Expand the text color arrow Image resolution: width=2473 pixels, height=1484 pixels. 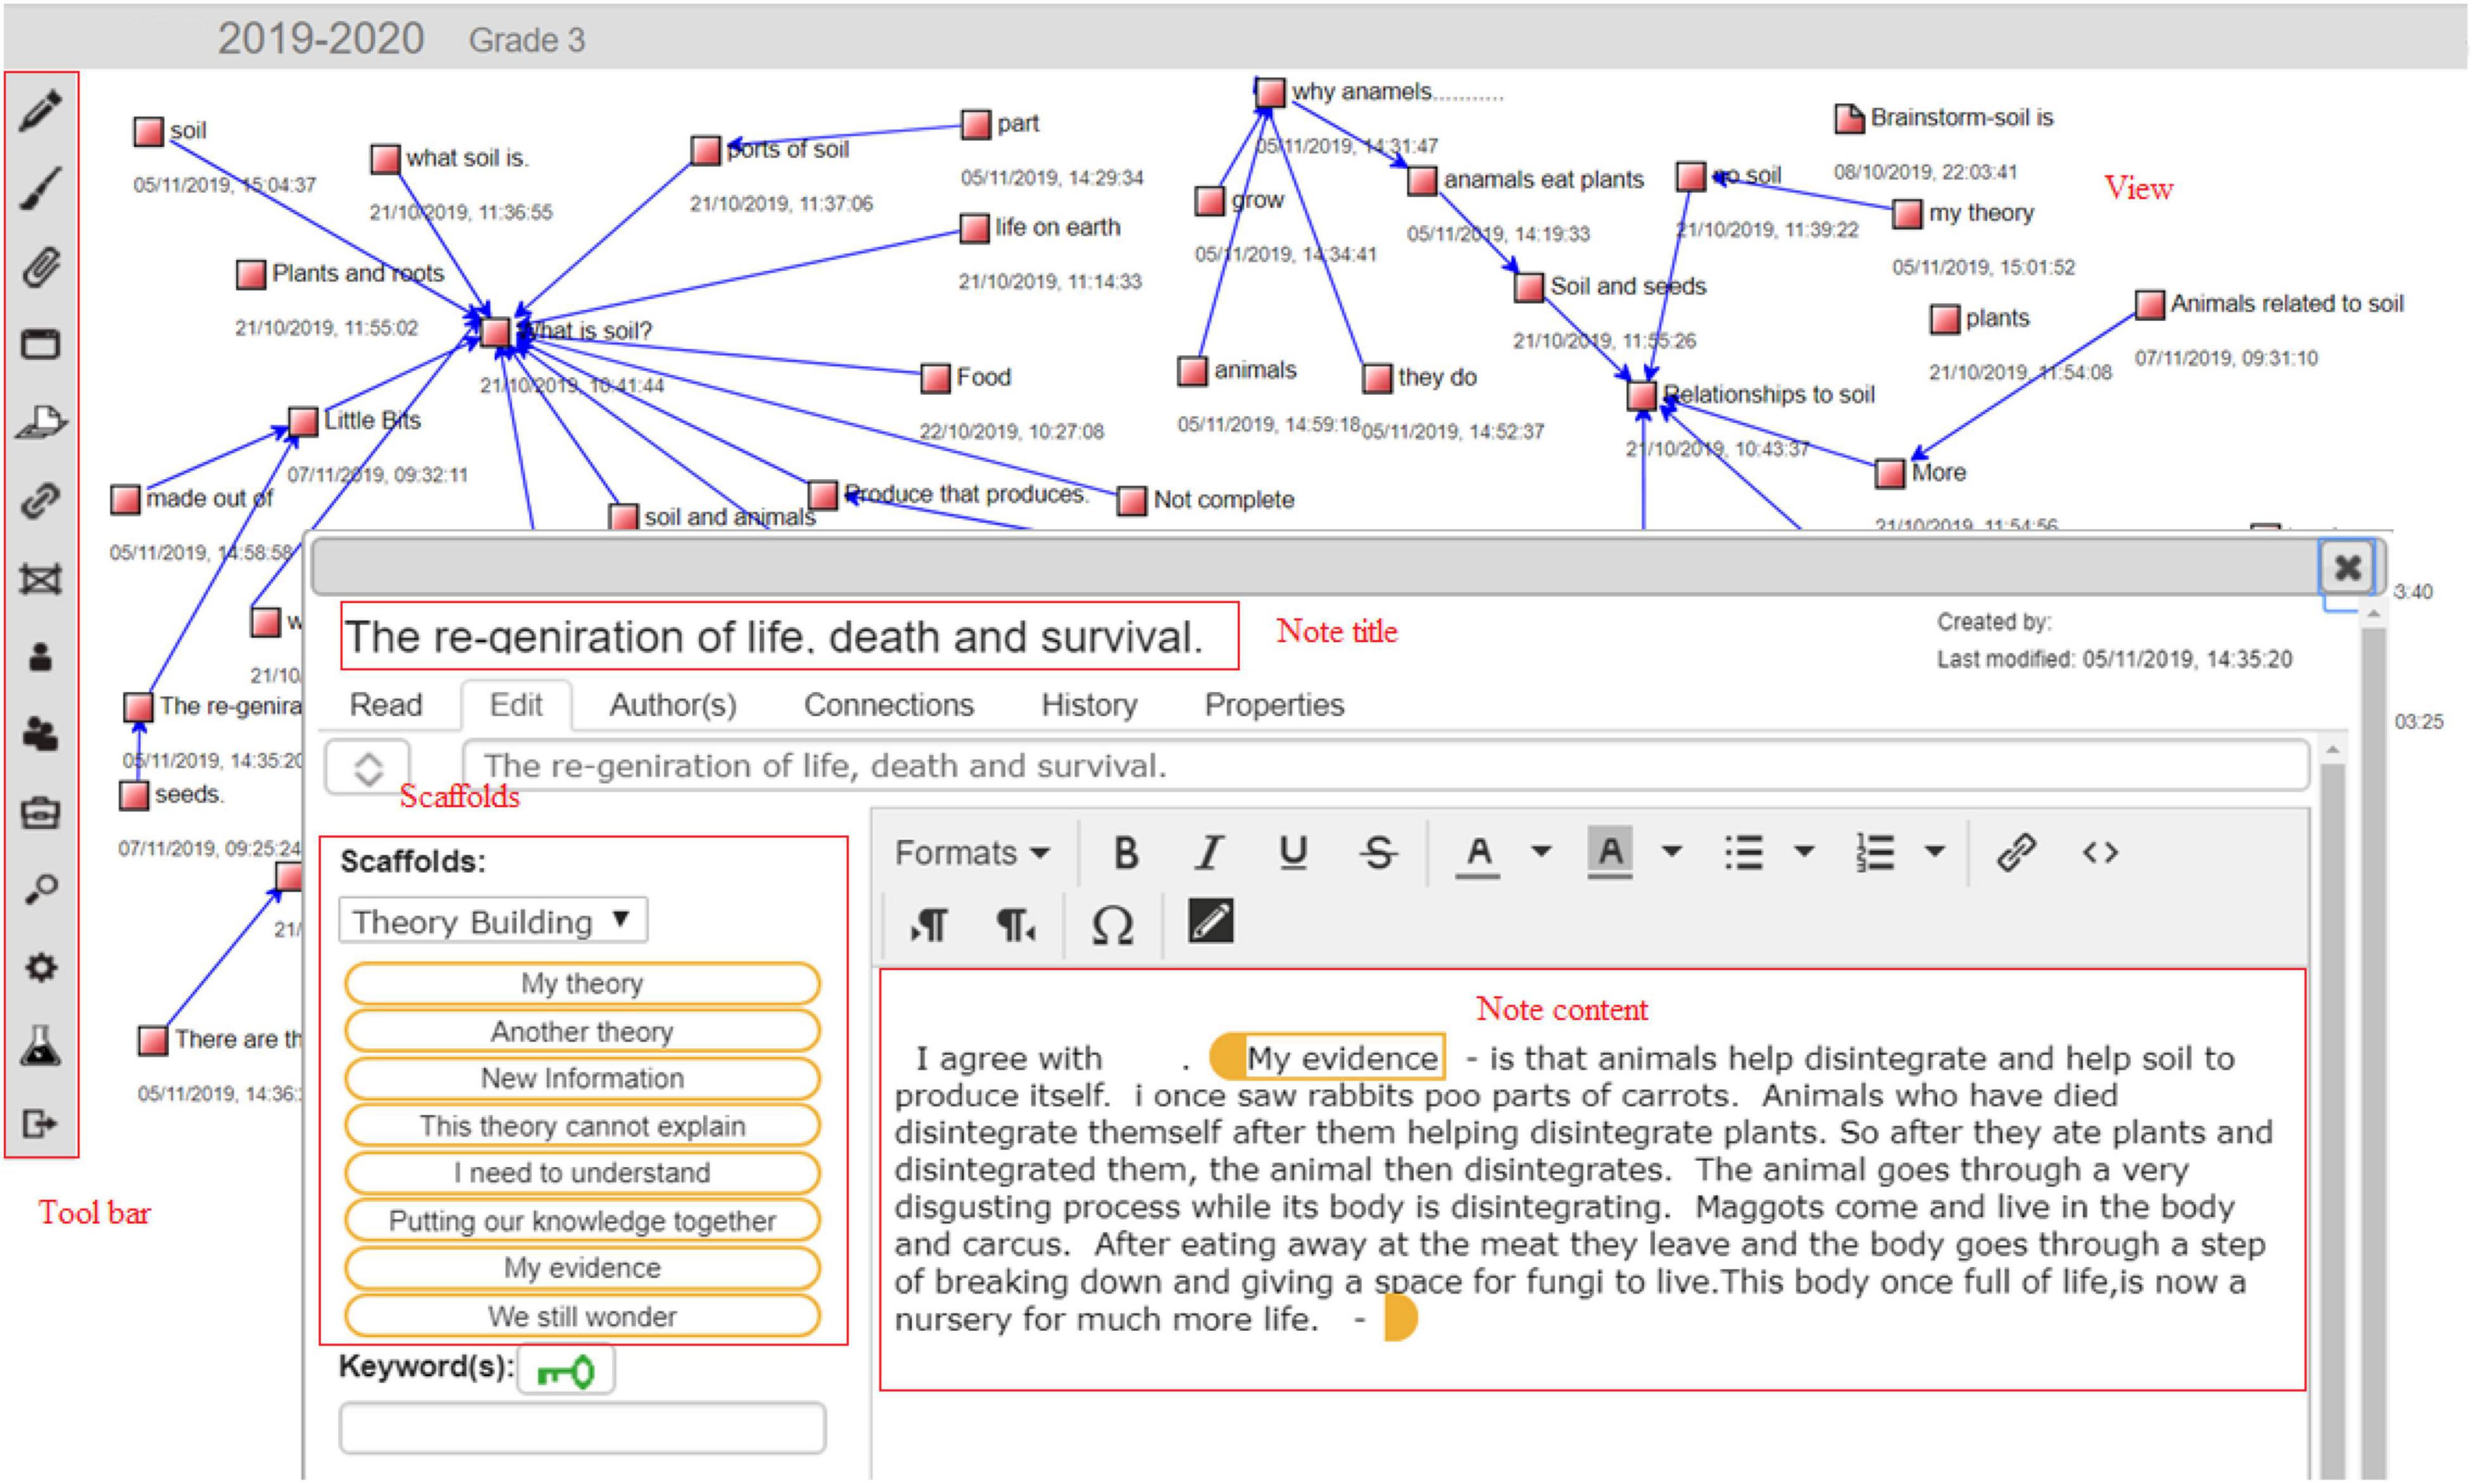click(x=1541, y=852)
